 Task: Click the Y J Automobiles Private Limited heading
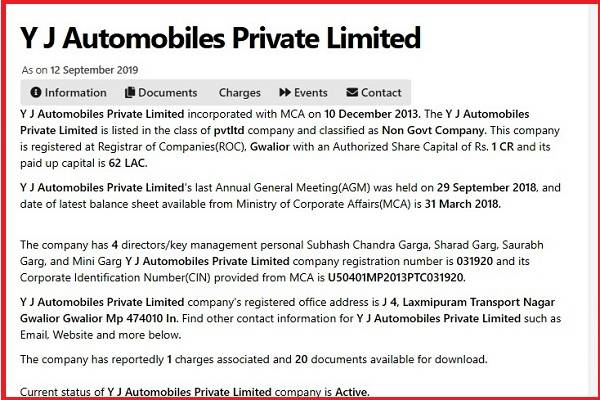[x=220, y=38]
